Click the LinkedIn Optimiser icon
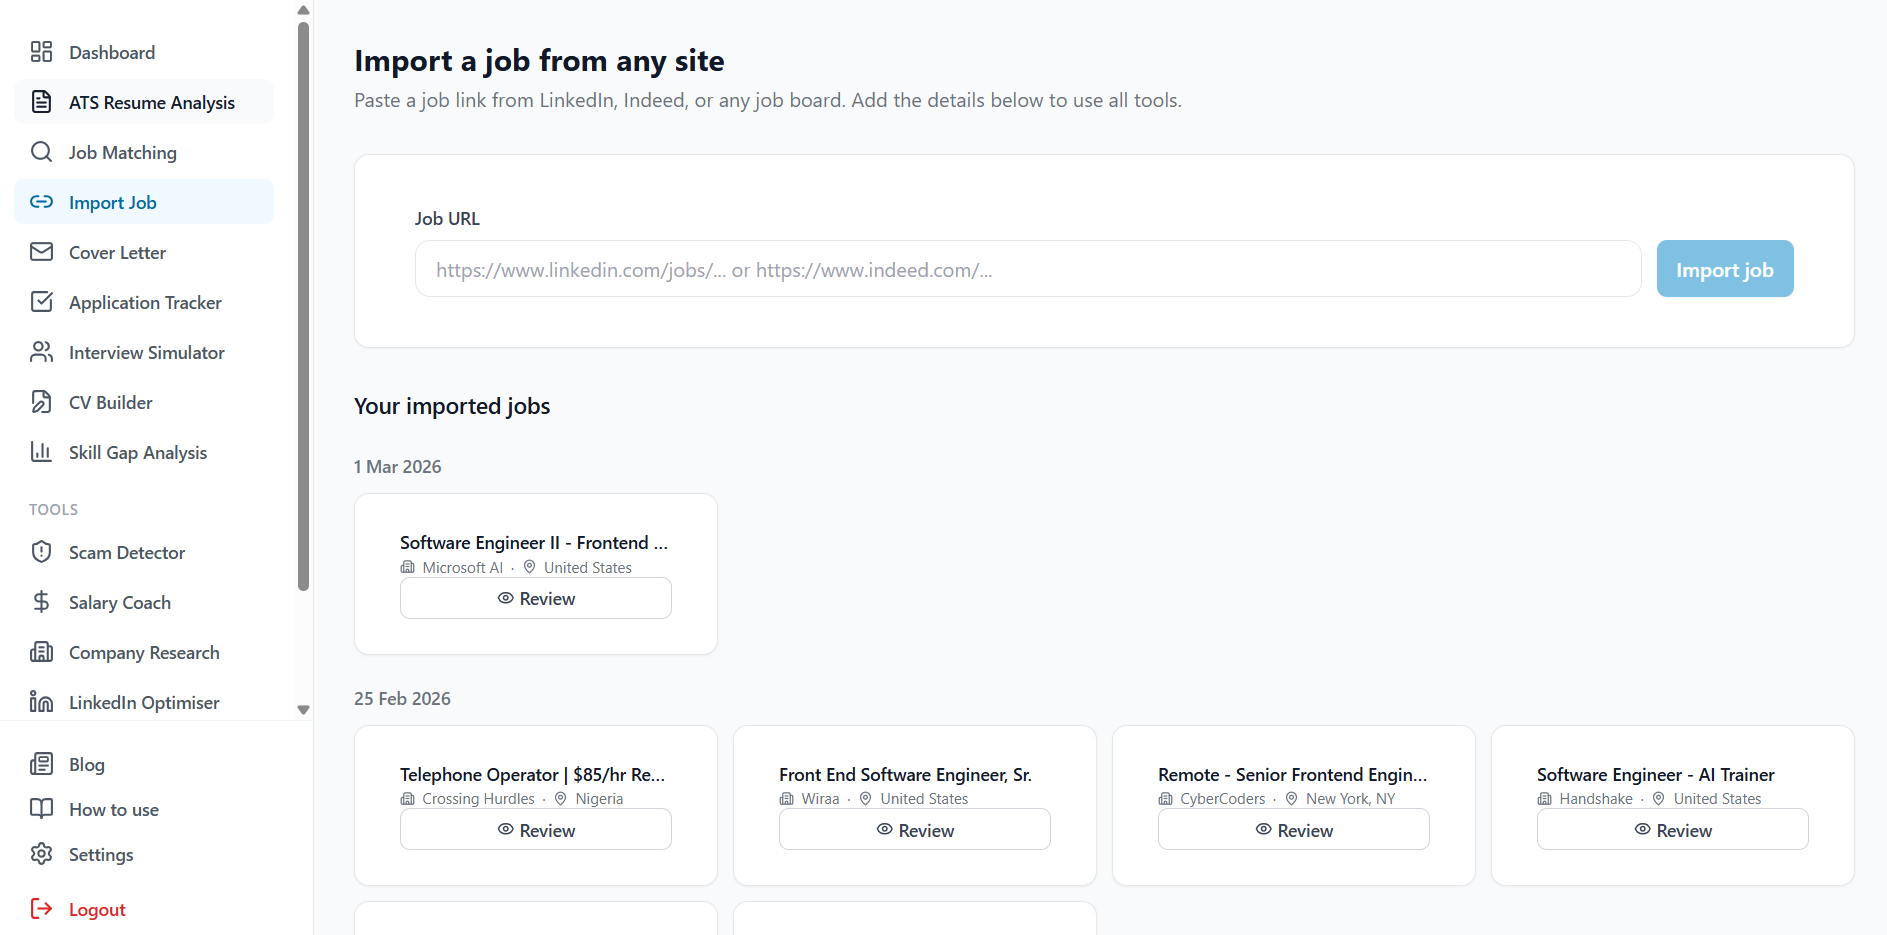This screenshot has height=935, width=1887. (x=41, y=702)
